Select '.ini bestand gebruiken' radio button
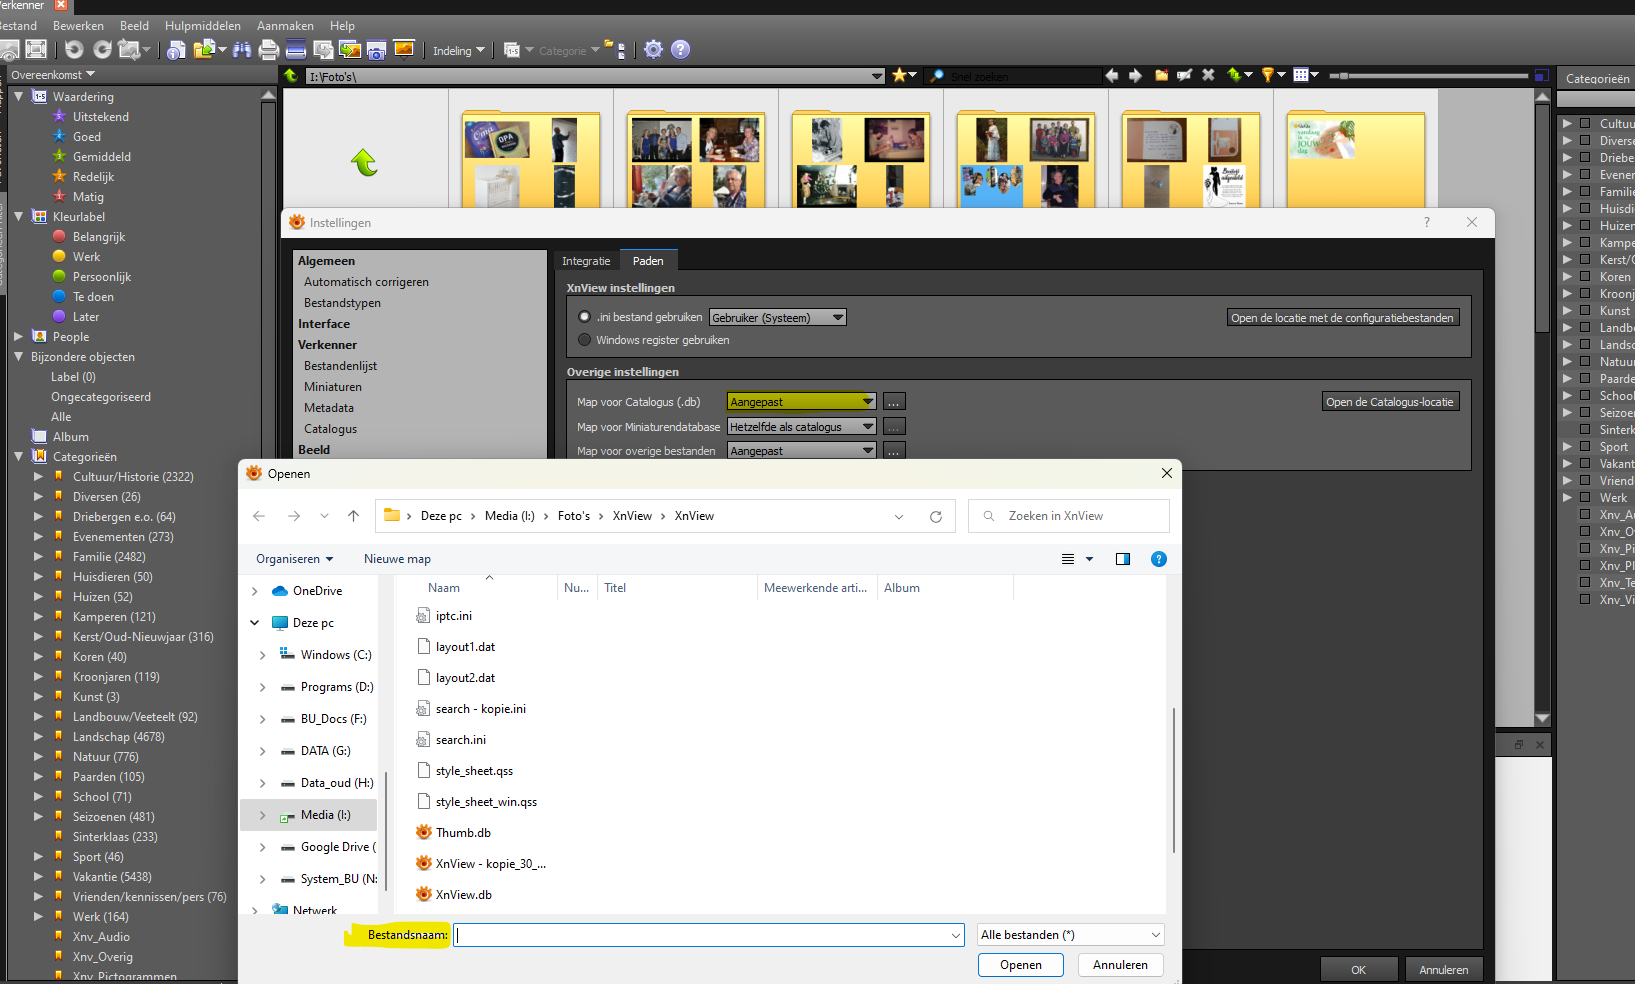This screenshot has width=1635, height=984. click(585, 317)
